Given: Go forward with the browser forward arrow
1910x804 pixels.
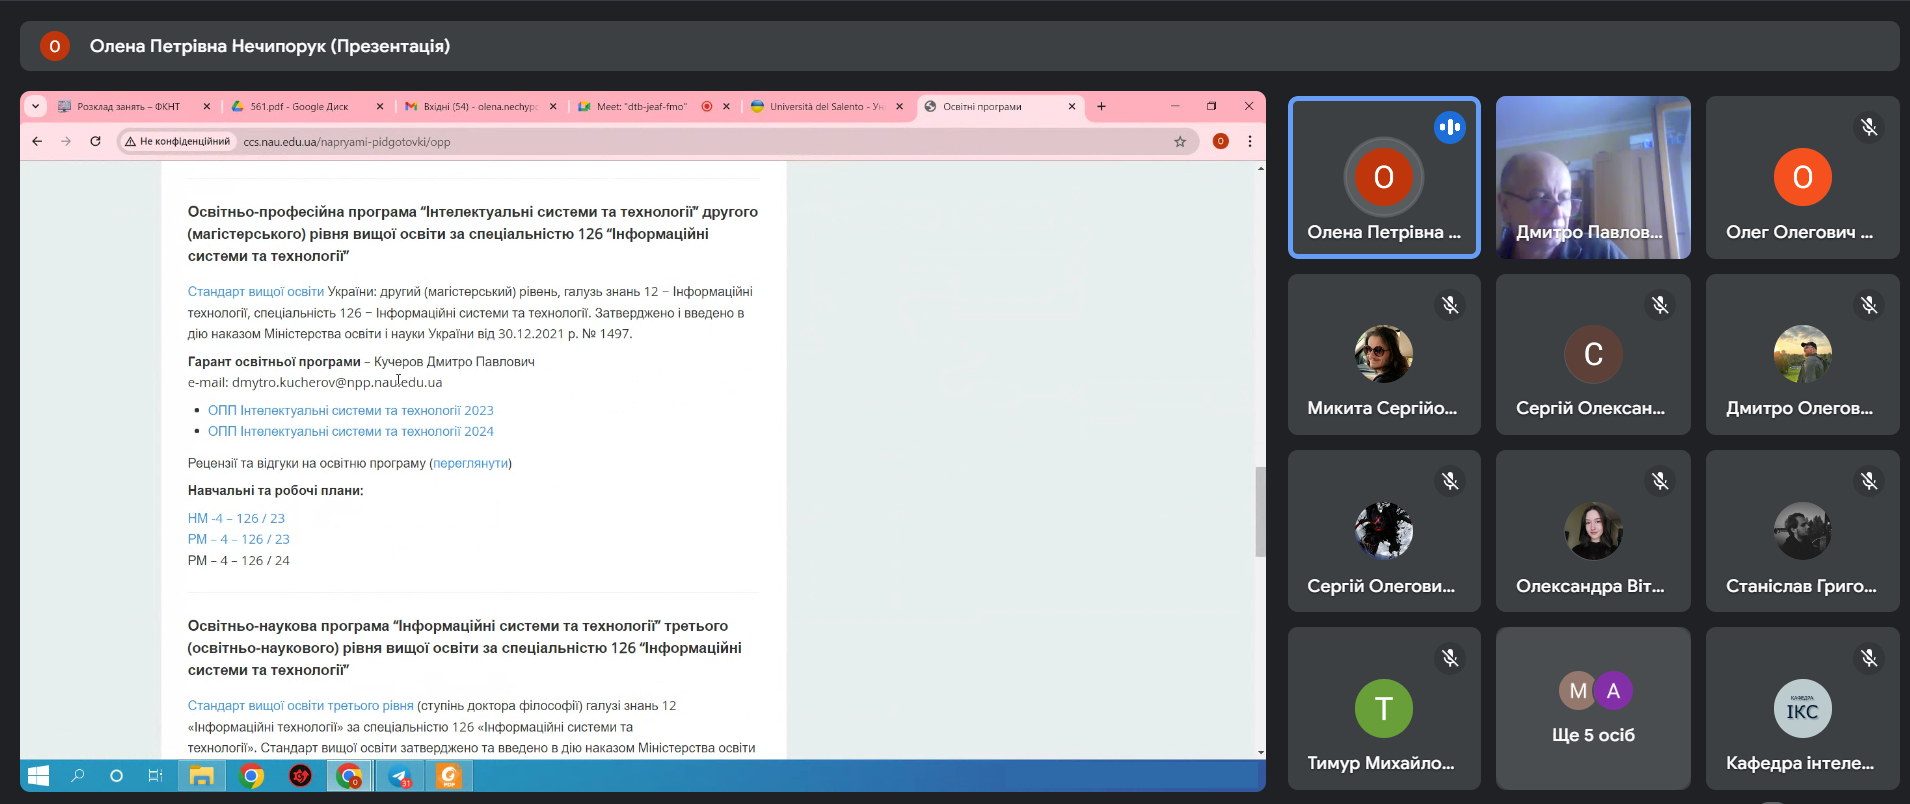Looking at the screenshot, I should (x=66, y=141).
